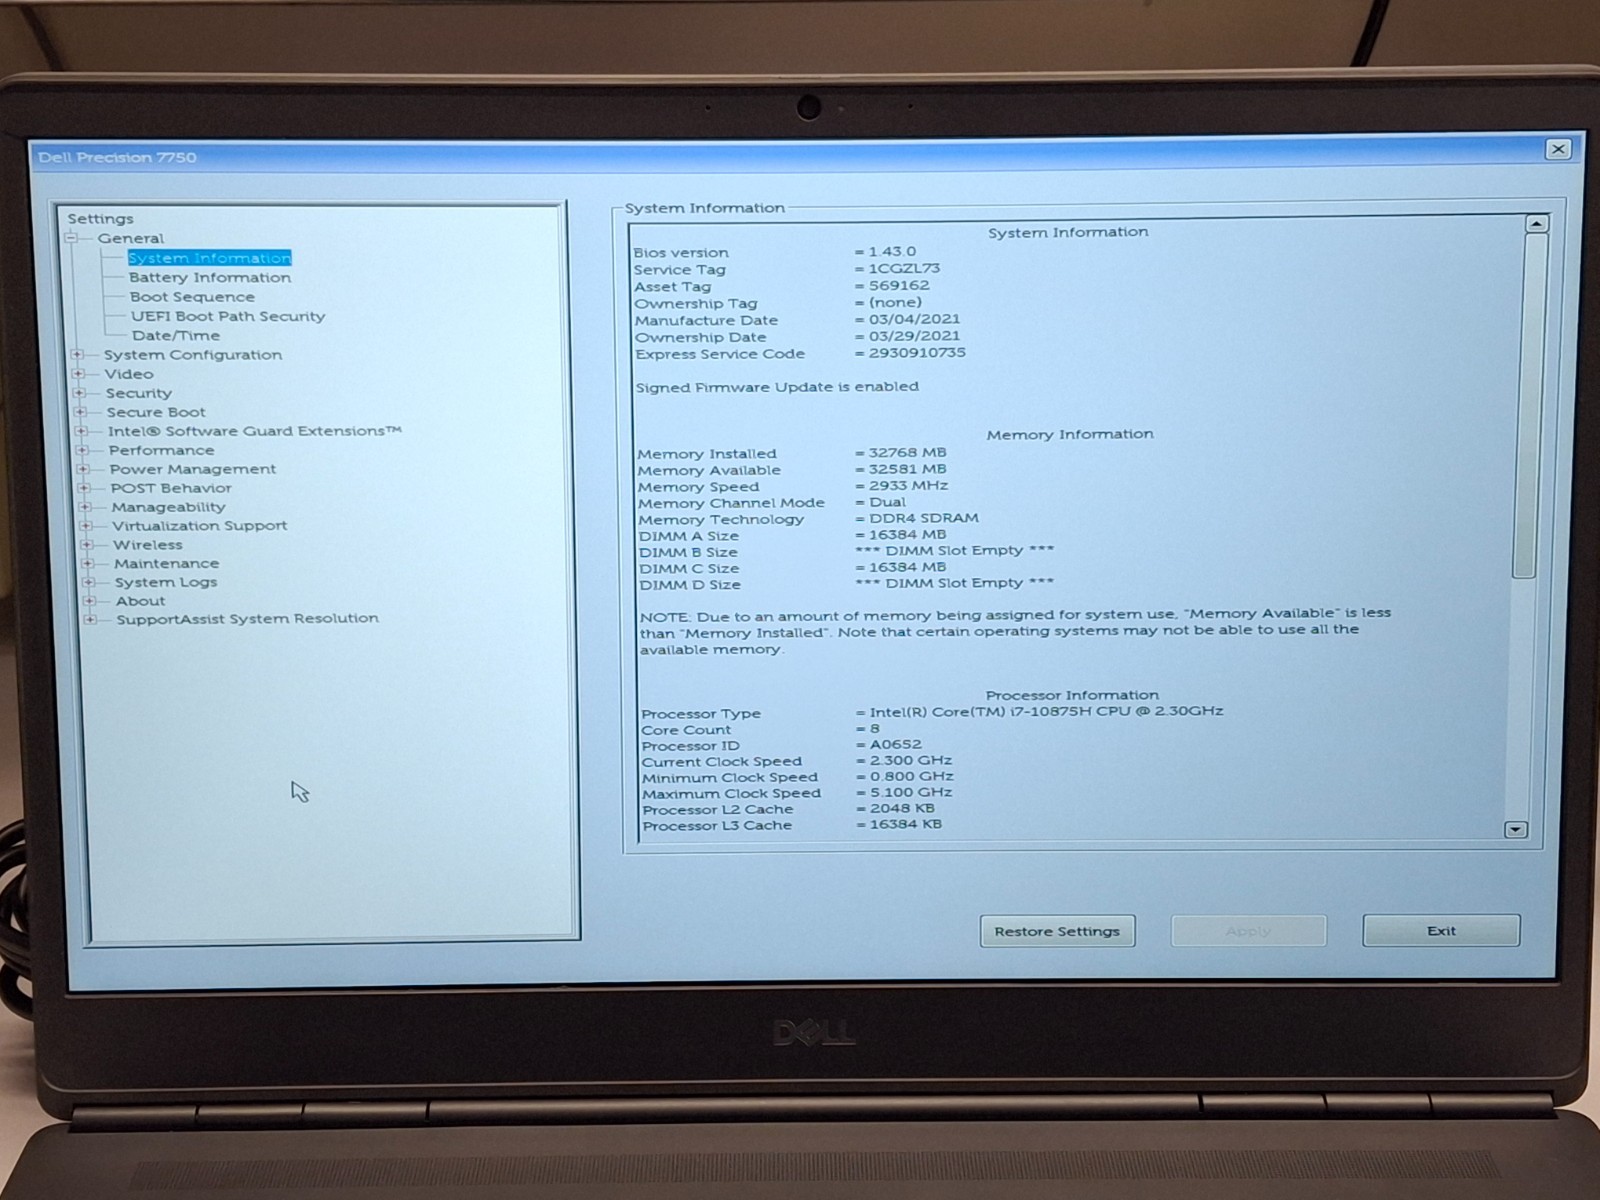Image resolution: width=1600 pixels, height=1200 pixels.
Task: Select Maintenance category label
Action: pyautogui.click(x=166, y=563)
